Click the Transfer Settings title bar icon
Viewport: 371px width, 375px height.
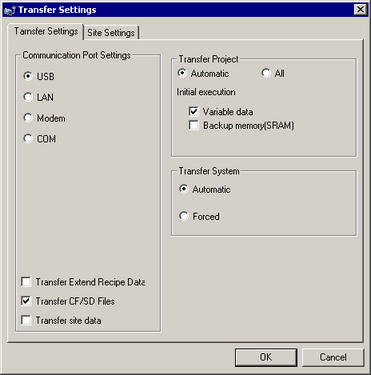[10, 10]
